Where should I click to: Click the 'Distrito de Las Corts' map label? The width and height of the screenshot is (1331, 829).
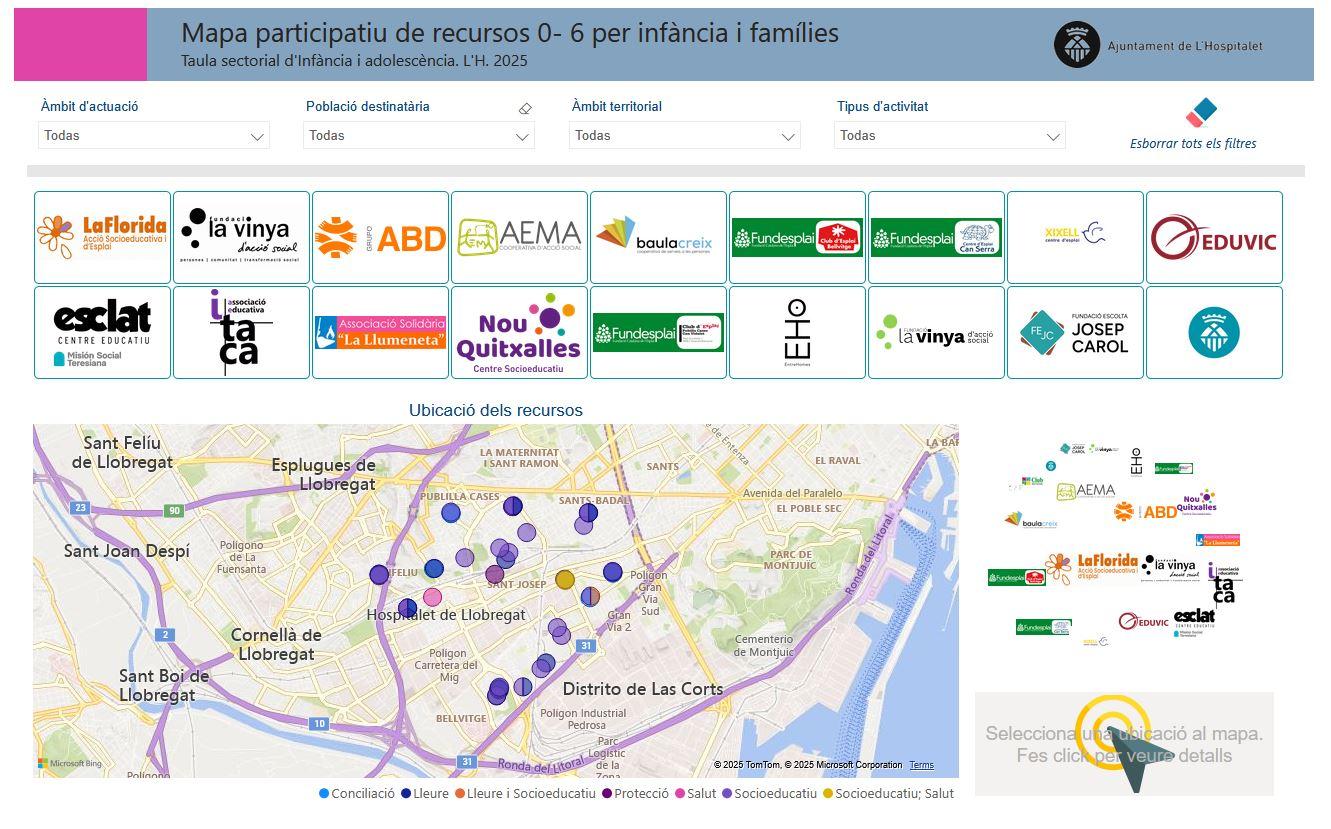[x=642, y=689]
